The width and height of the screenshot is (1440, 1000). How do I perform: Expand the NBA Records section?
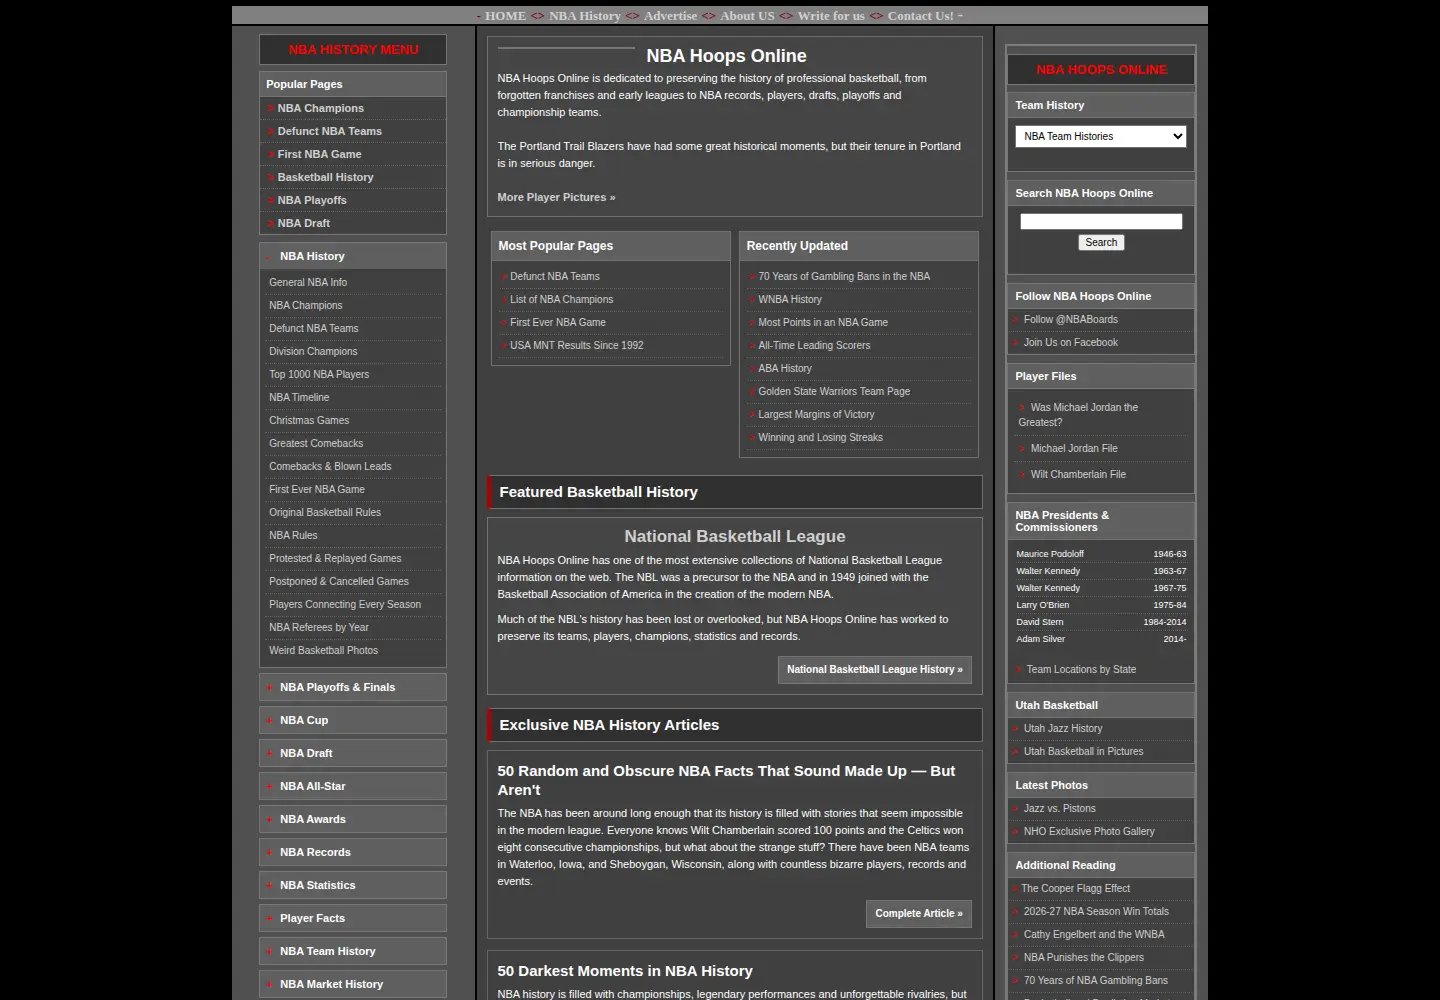[x=353, y=852]
